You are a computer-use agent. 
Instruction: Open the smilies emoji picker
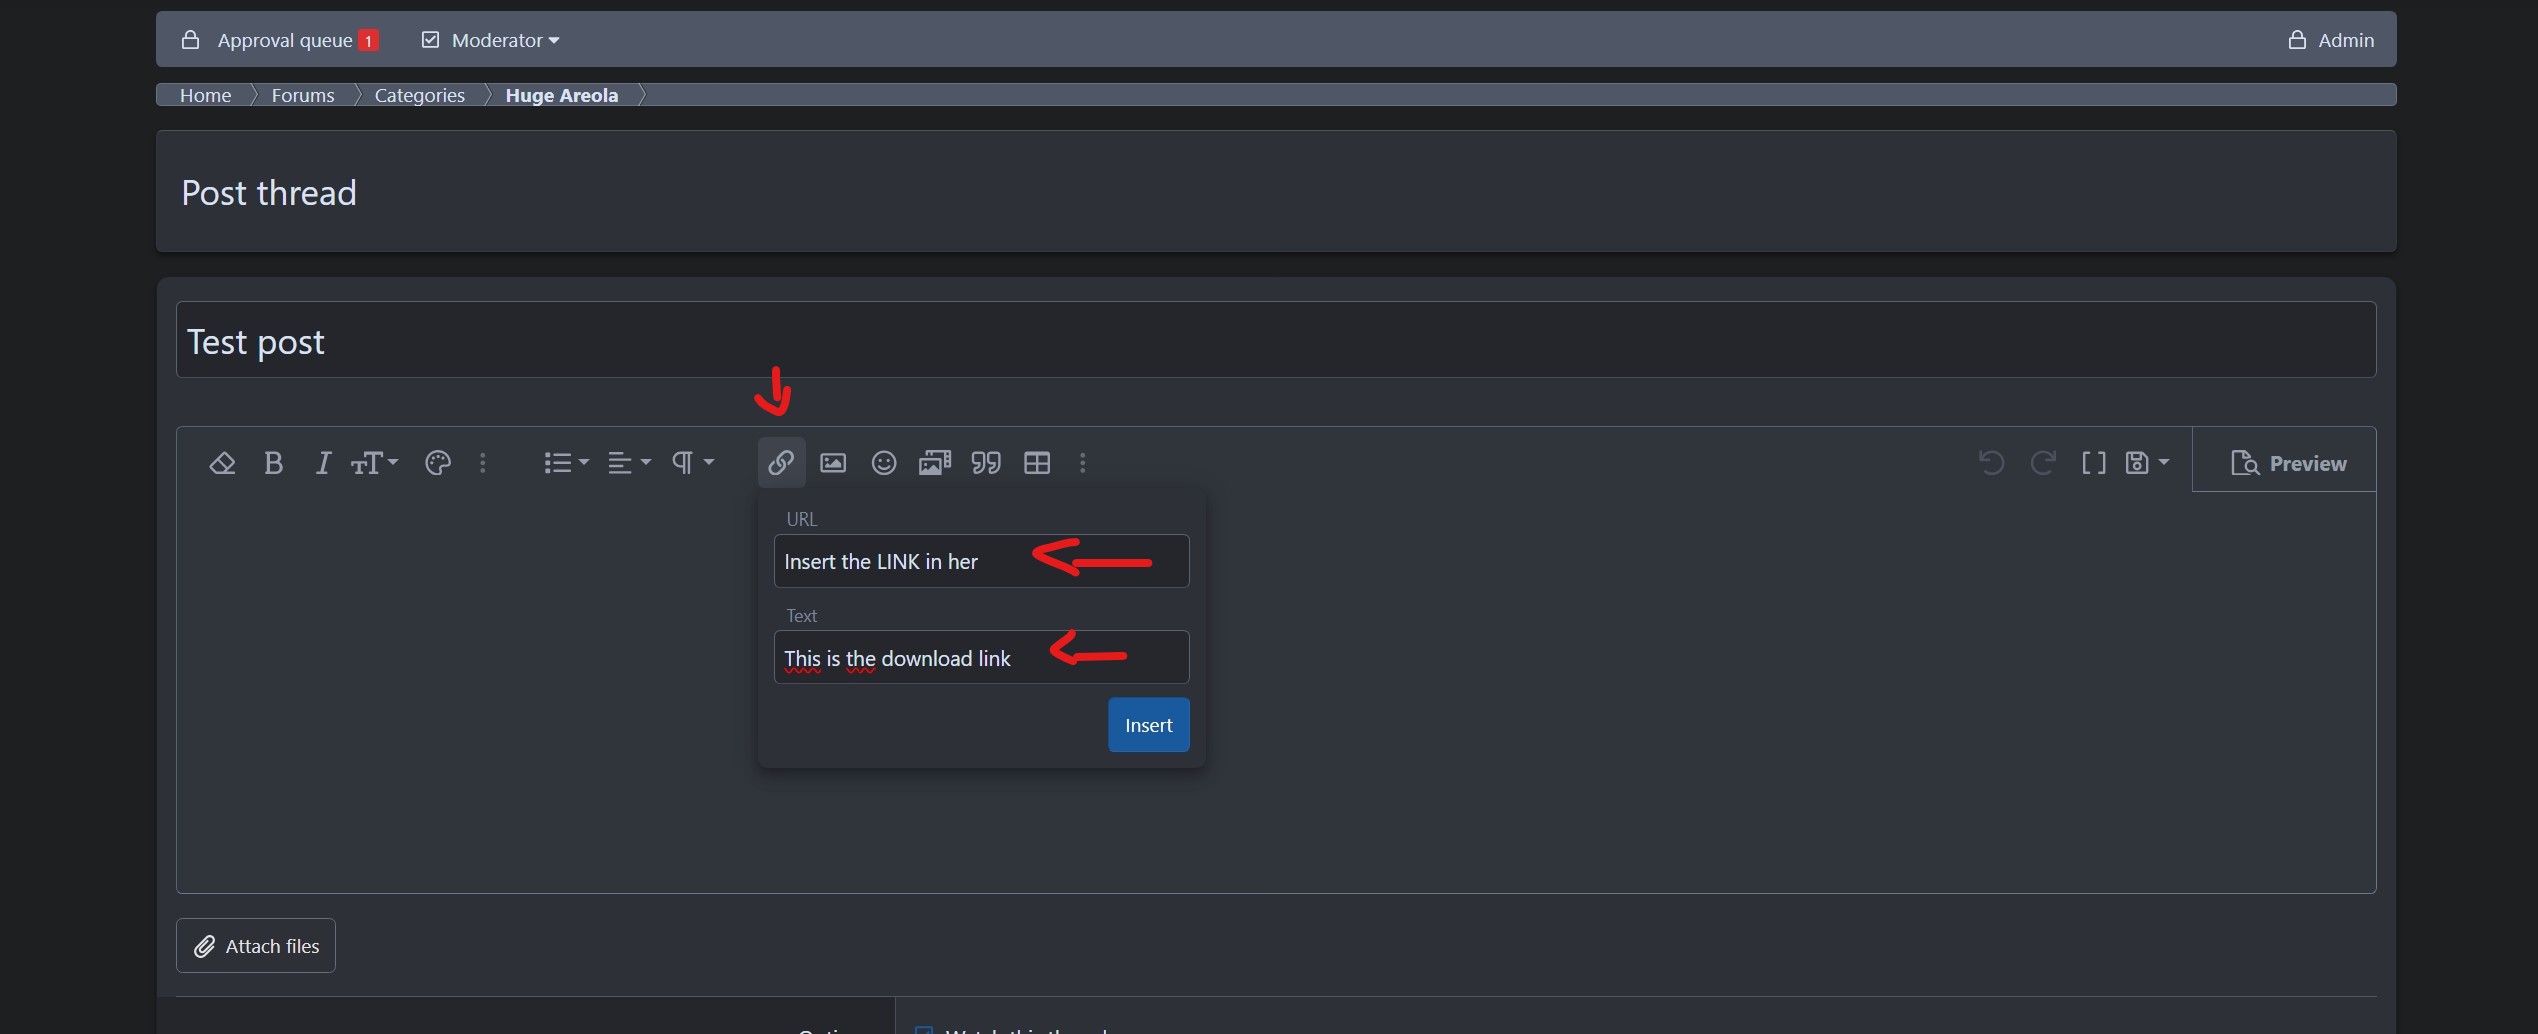pos(884,463)
